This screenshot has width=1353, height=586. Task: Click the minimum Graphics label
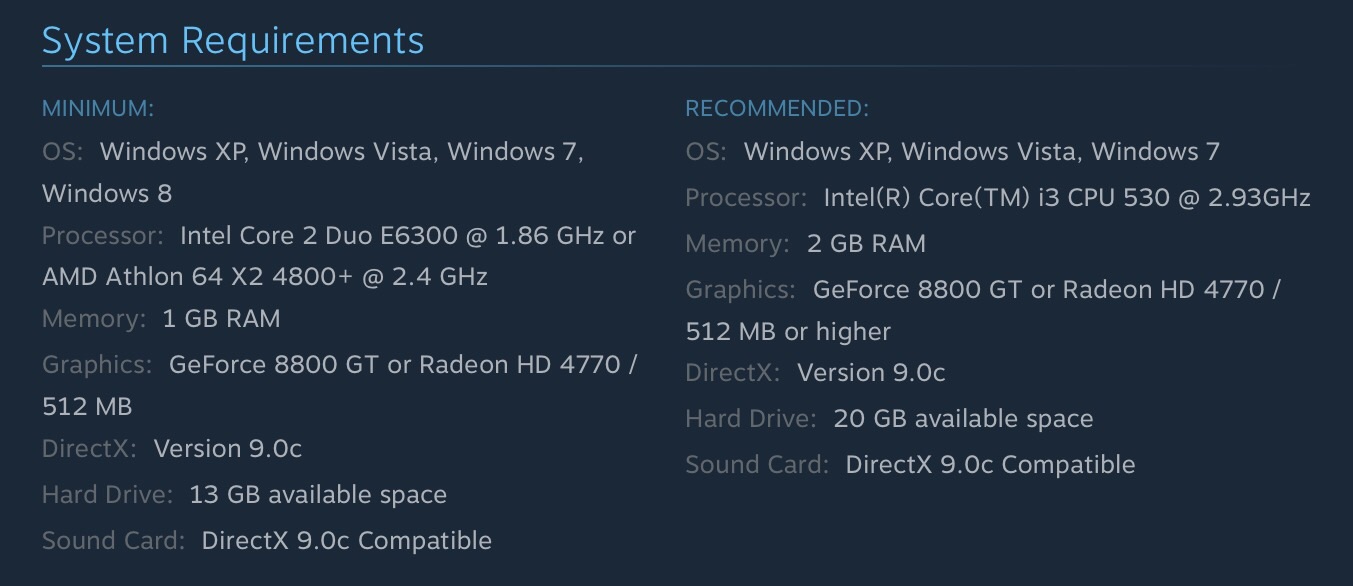click(x=97, y=364)
